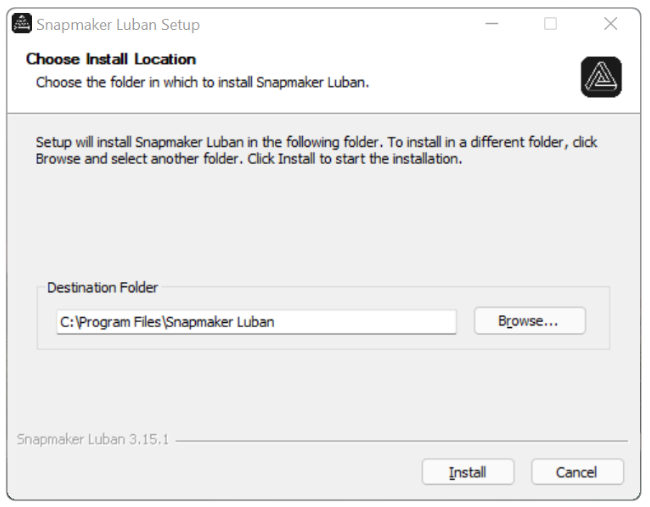Click the 'Snapmaker Luban Setup' title text

tap(118, 25)
